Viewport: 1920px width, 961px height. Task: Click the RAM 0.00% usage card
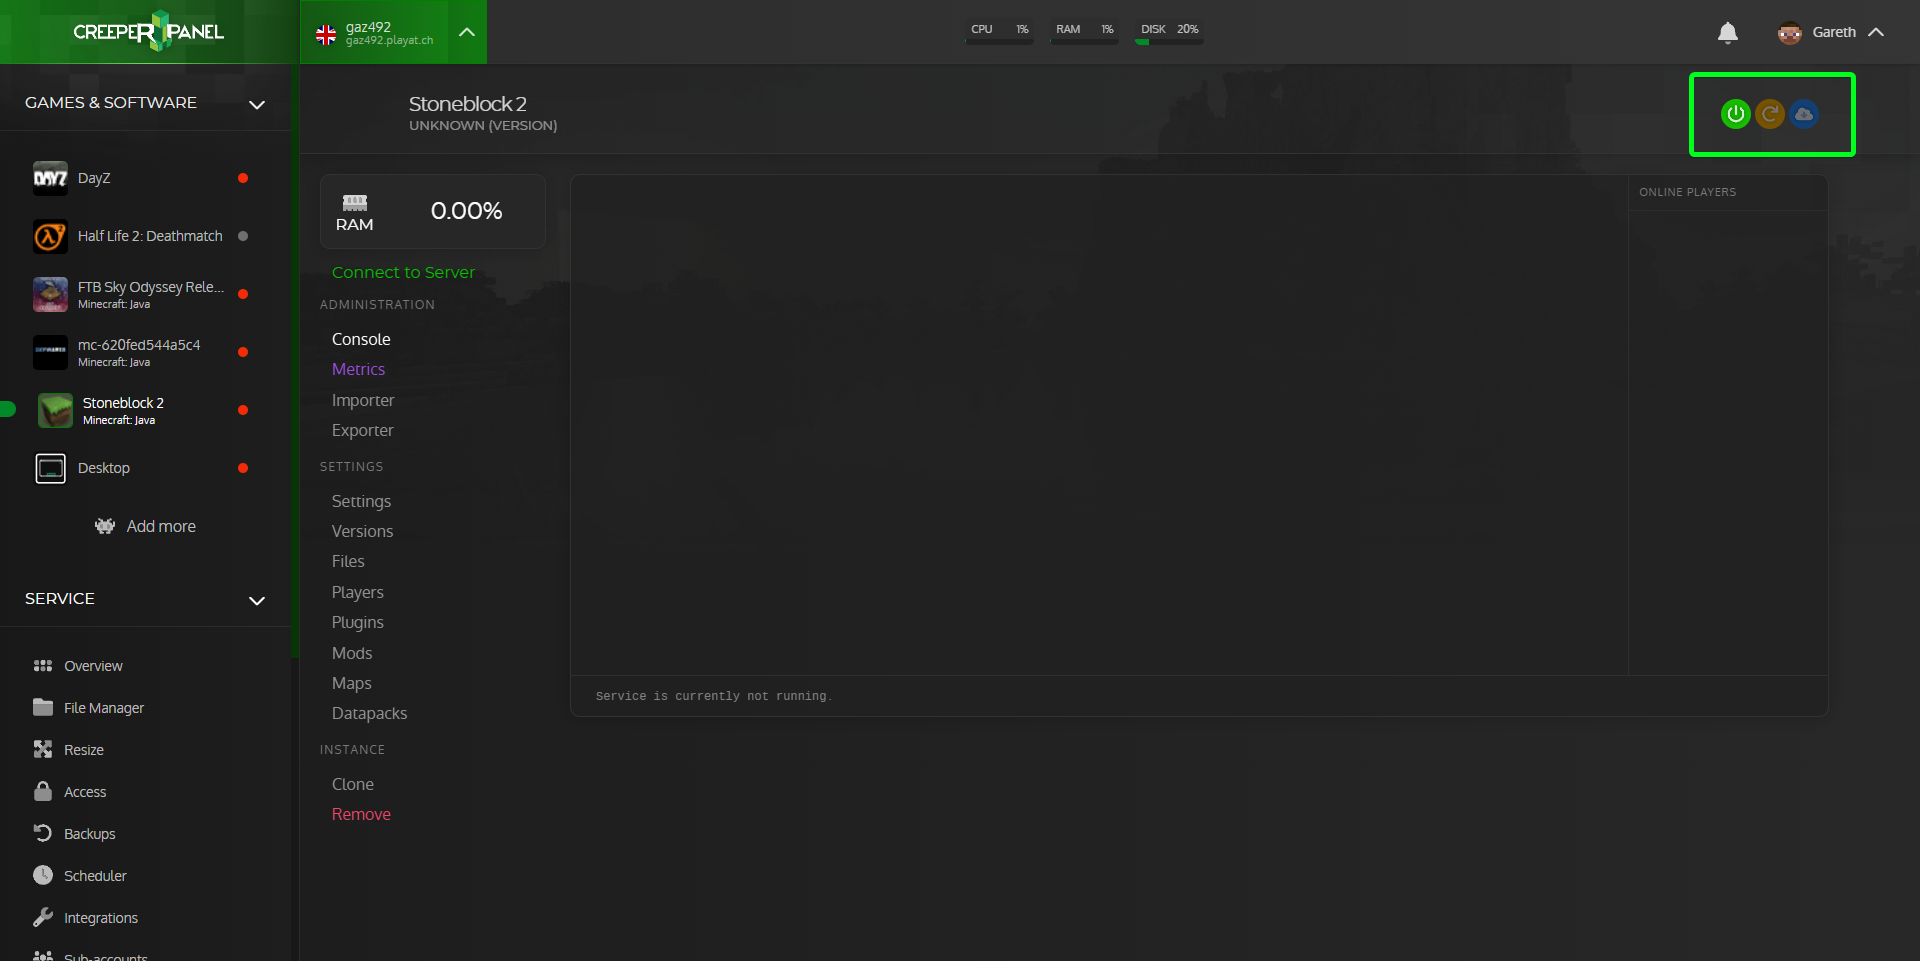coord(433,211)
